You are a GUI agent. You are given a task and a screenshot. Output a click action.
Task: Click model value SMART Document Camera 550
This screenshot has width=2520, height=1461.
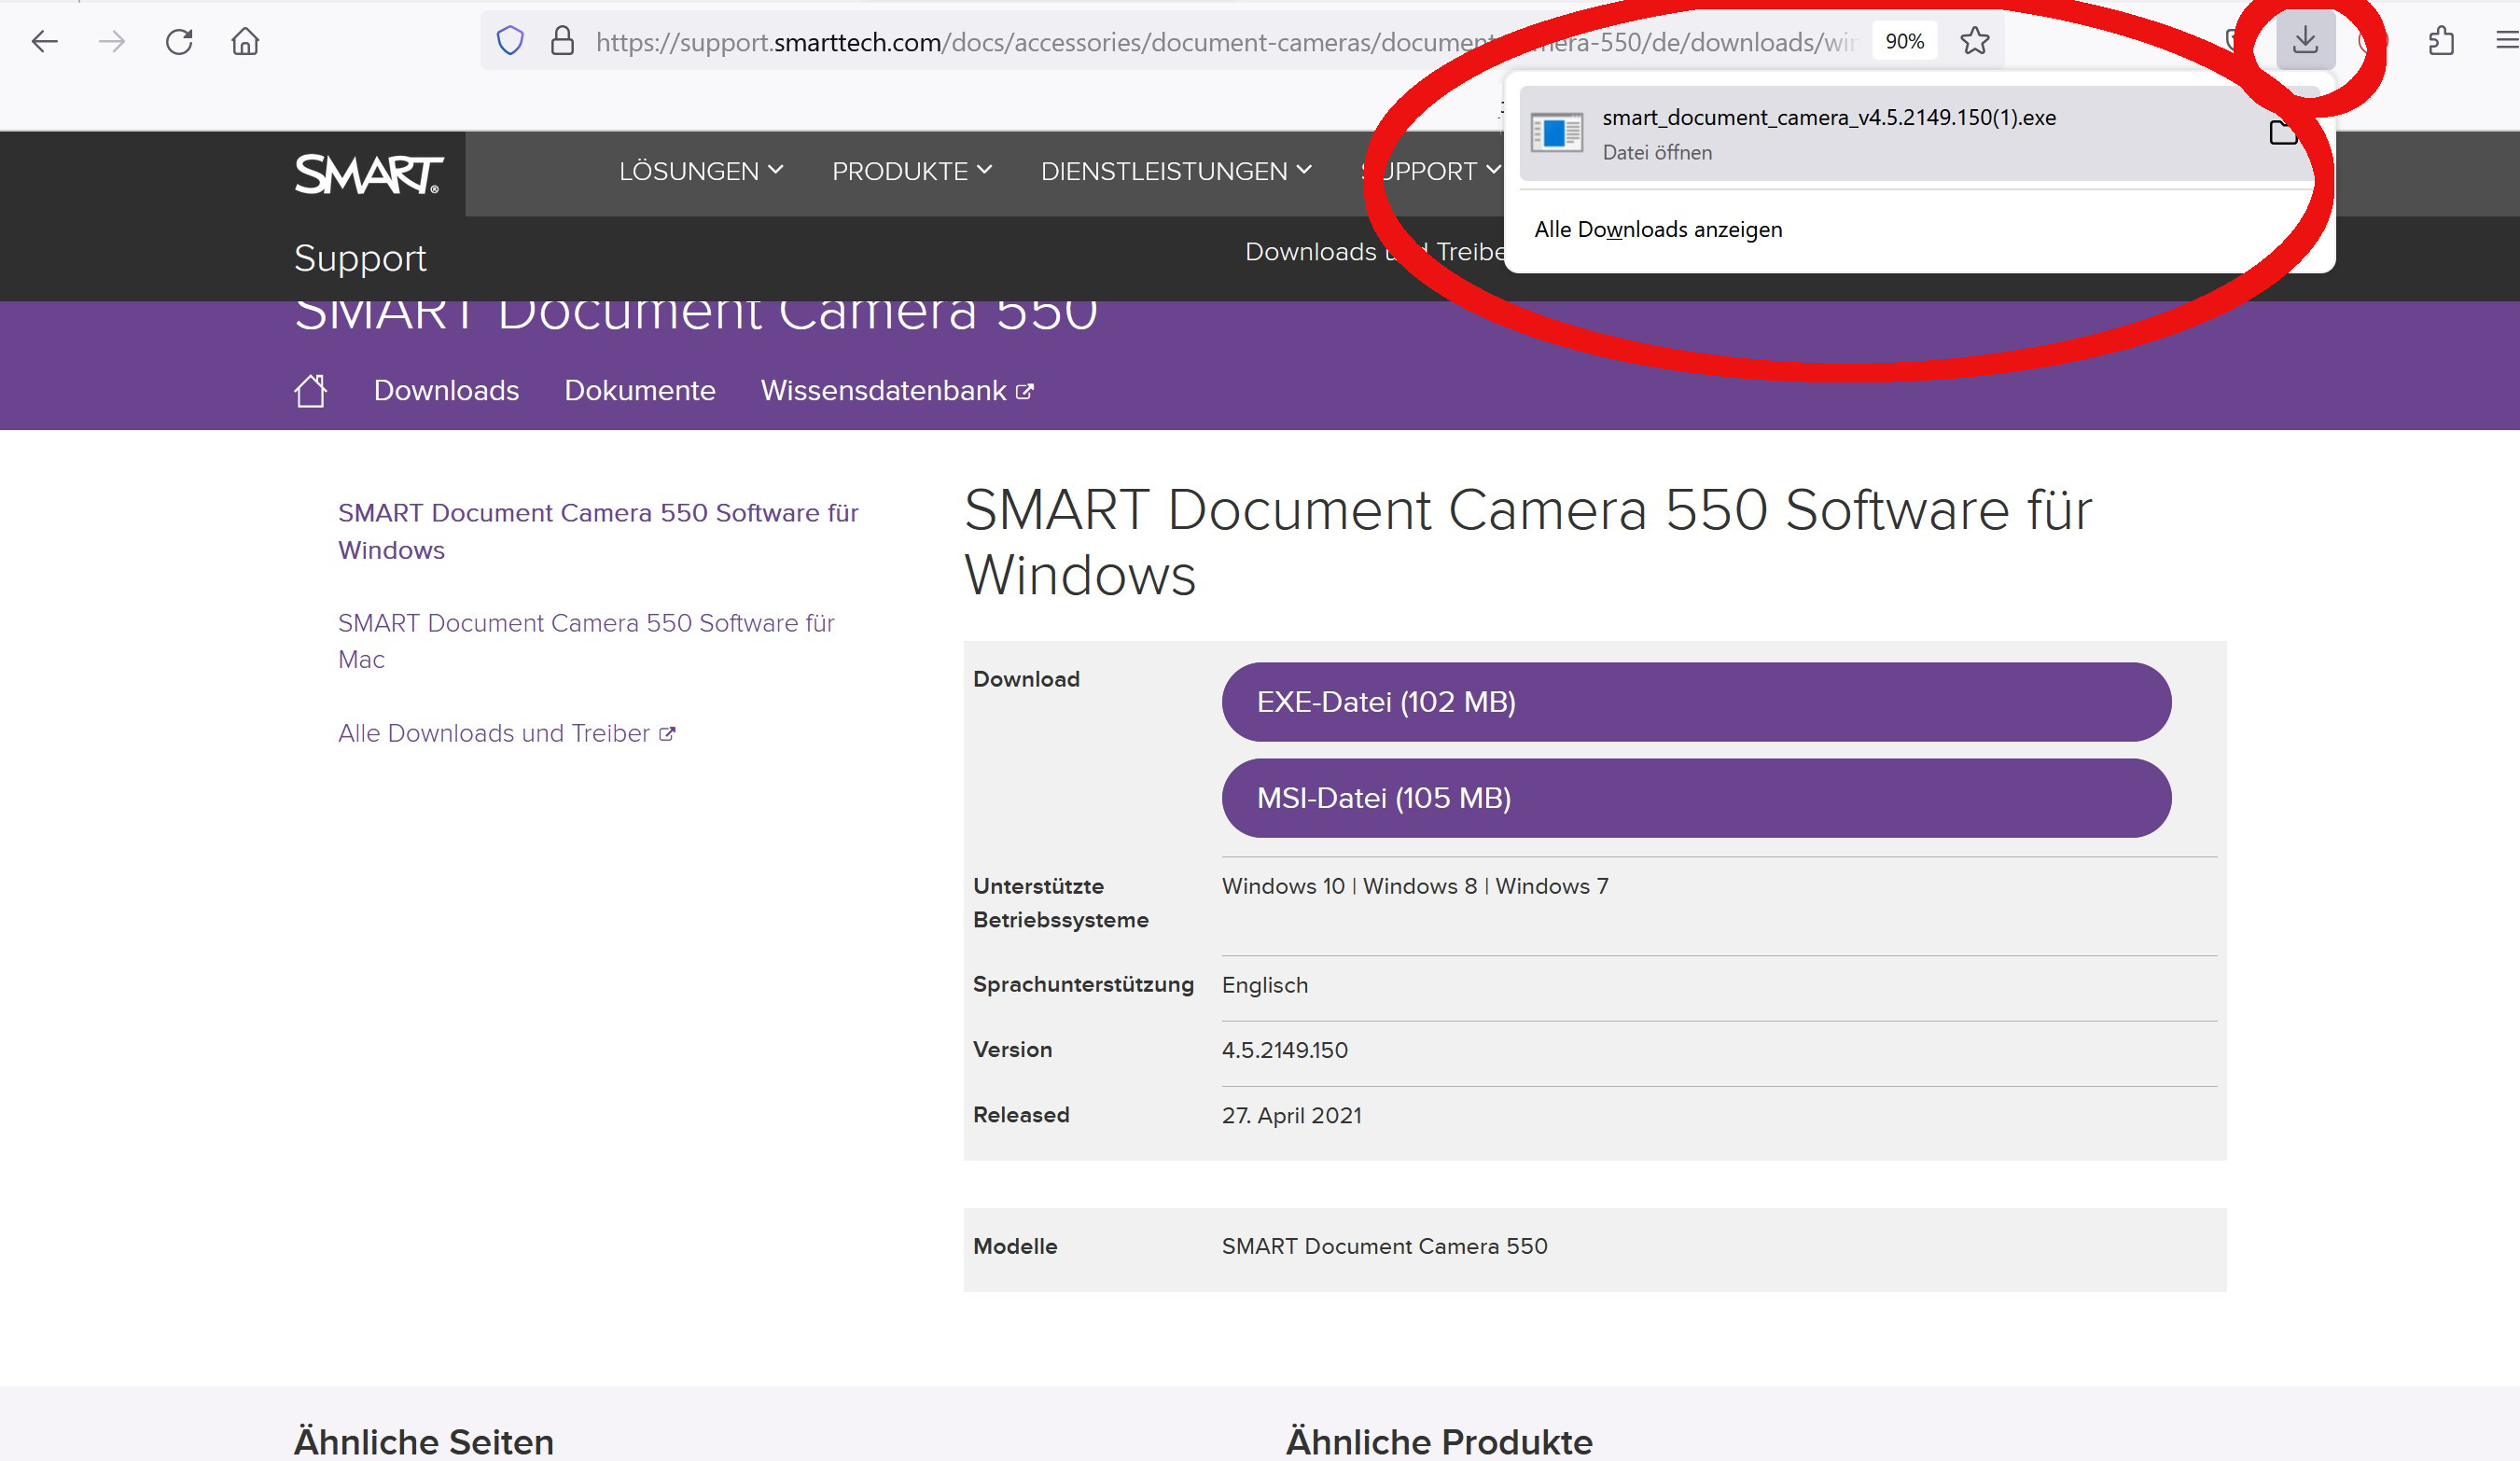click(1384, 1246)
